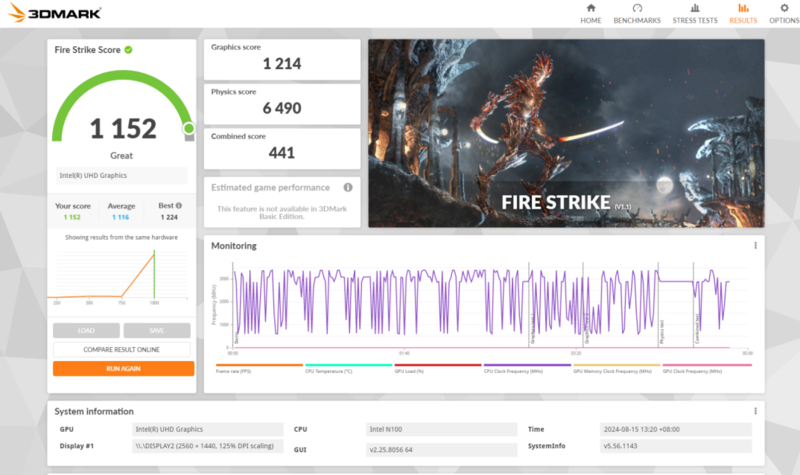Click the Load button

pyautogui.click(x=86, y=330)
